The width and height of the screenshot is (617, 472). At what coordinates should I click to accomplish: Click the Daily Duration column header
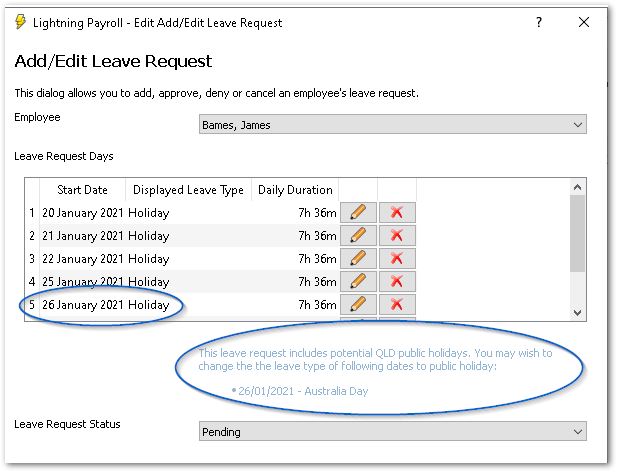(x=295, y=190)
